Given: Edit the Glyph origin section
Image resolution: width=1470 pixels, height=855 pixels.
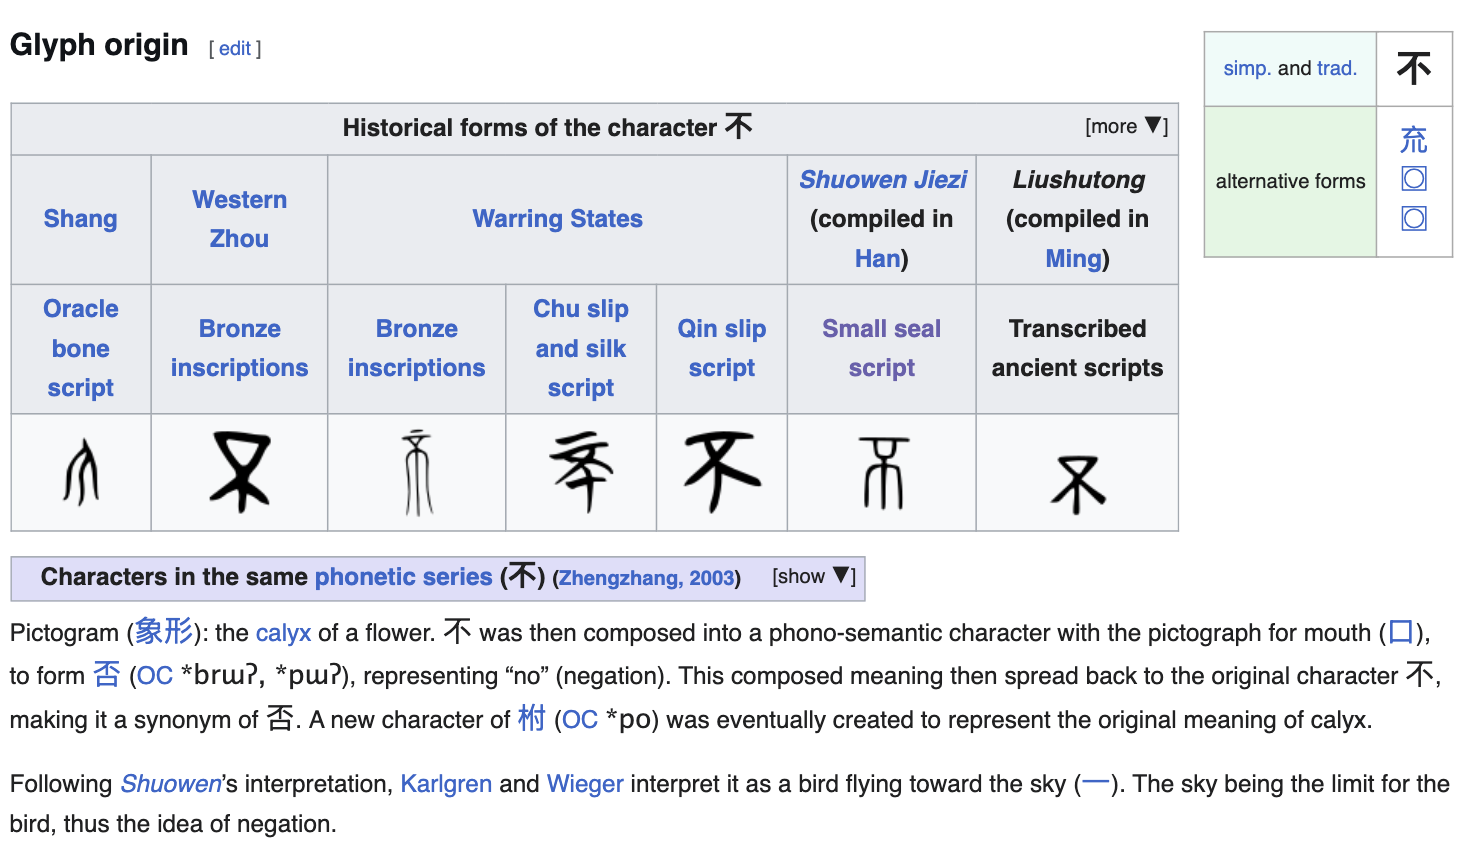Looking at the screenshot, I should (x=235, y=48).
